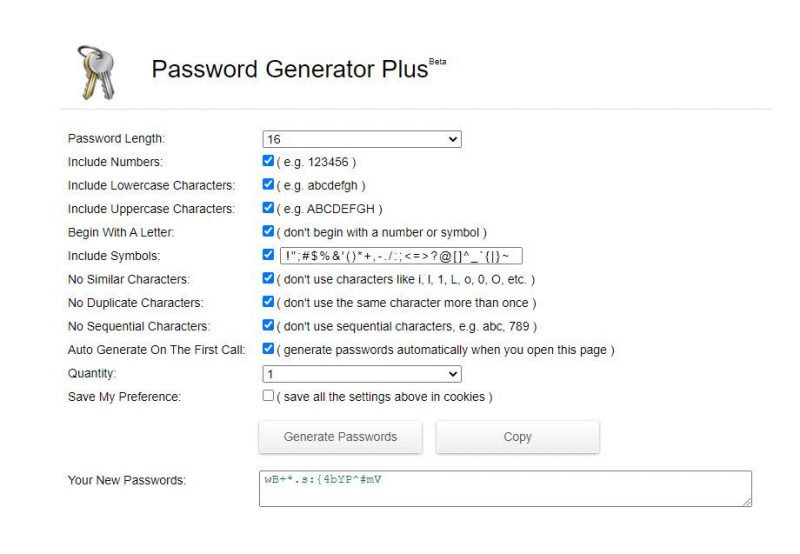Toggle No Duplicate Characters checkbox
800x554 pixels.
pos(268,302)
